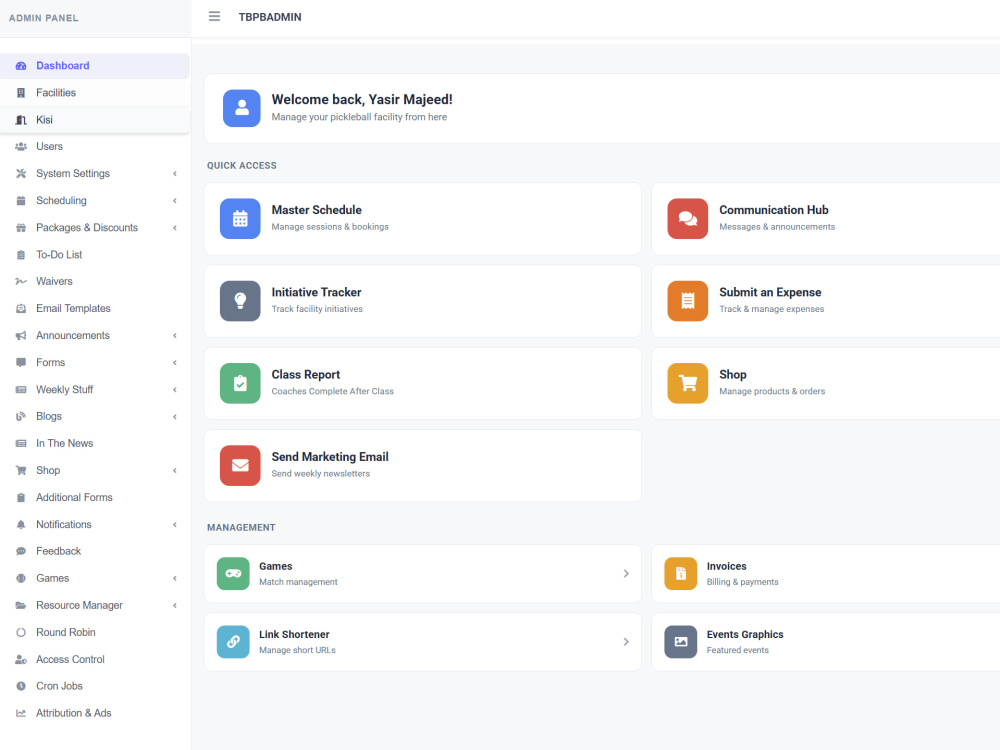Expand the Notifications submenu arrow
Viewport: 1000px width, 750px height.
pyautogui.click(x=175, y=524)
